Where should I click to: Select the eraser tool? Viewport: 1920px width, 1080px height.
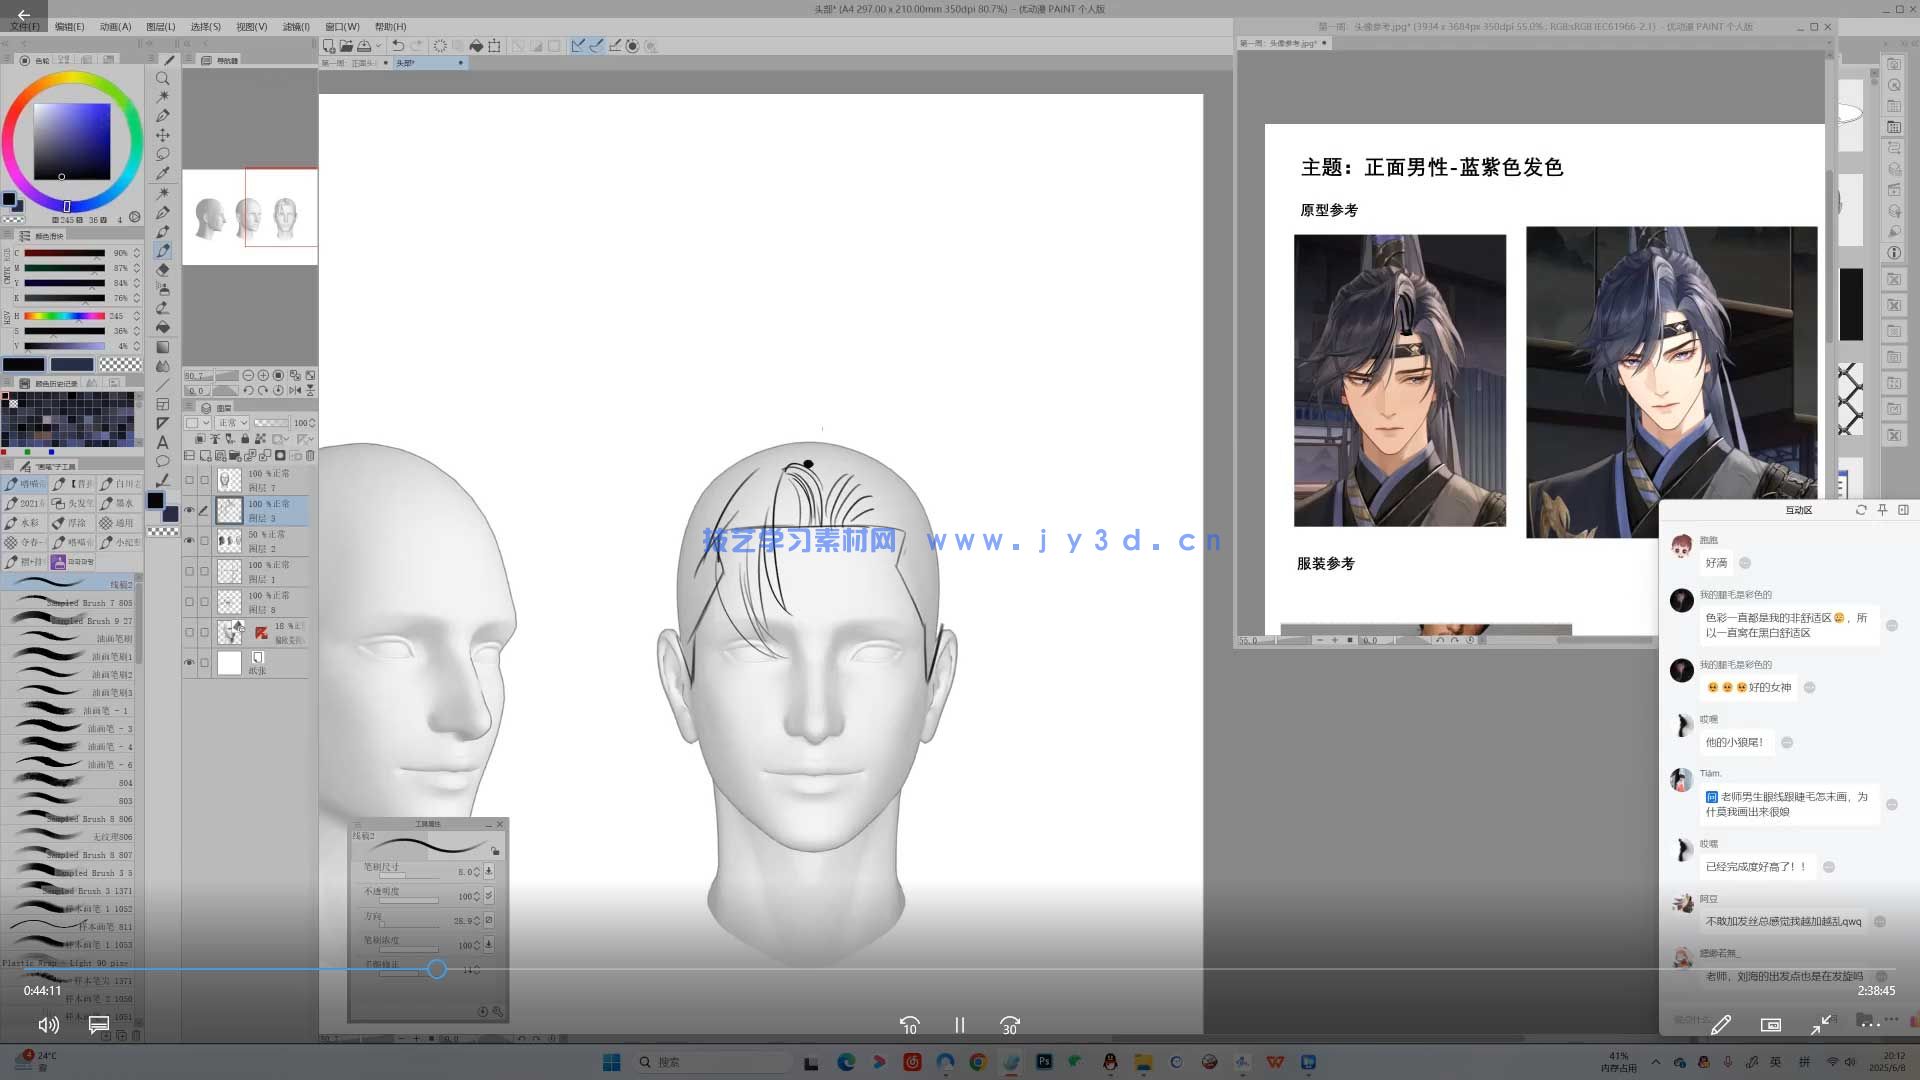pos(162,270)
